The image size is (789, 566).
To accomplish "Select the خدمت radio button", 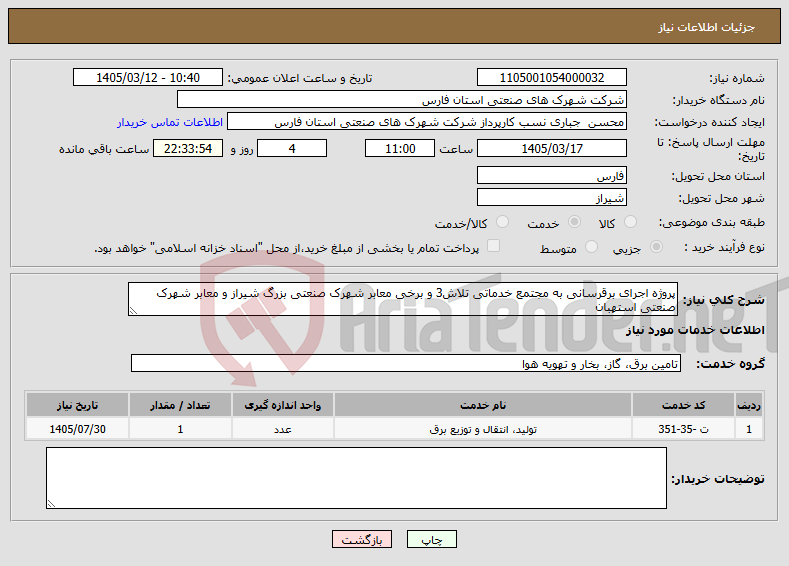I will pyautogui.click(x=574, y=222).
